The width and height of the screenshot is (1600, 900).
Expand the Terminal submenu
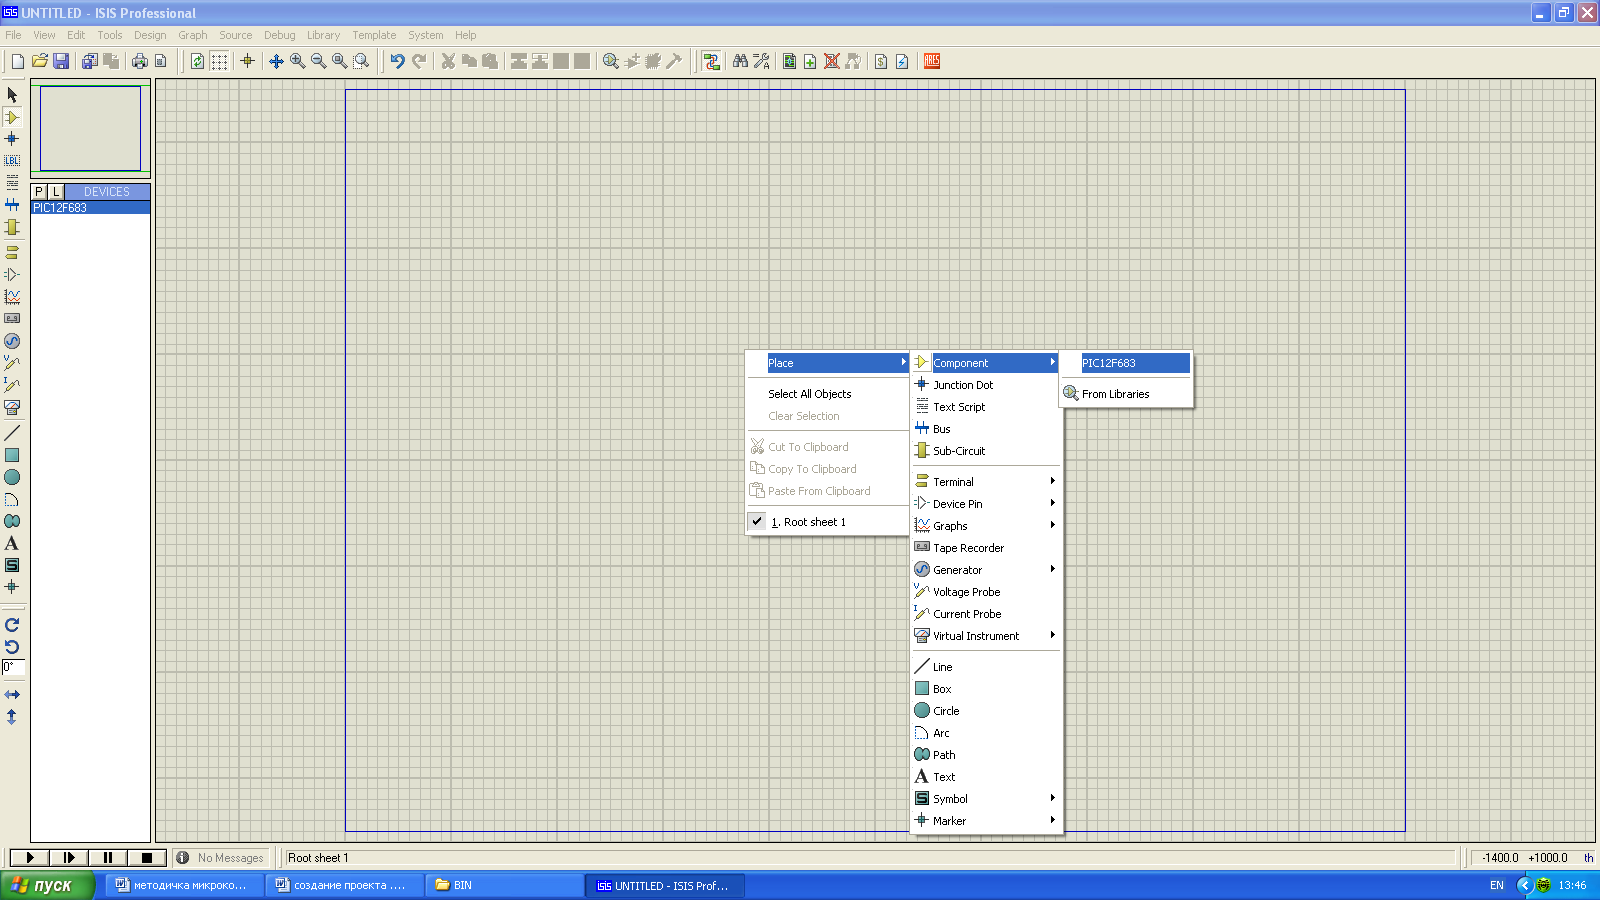[x=985, y=482]
